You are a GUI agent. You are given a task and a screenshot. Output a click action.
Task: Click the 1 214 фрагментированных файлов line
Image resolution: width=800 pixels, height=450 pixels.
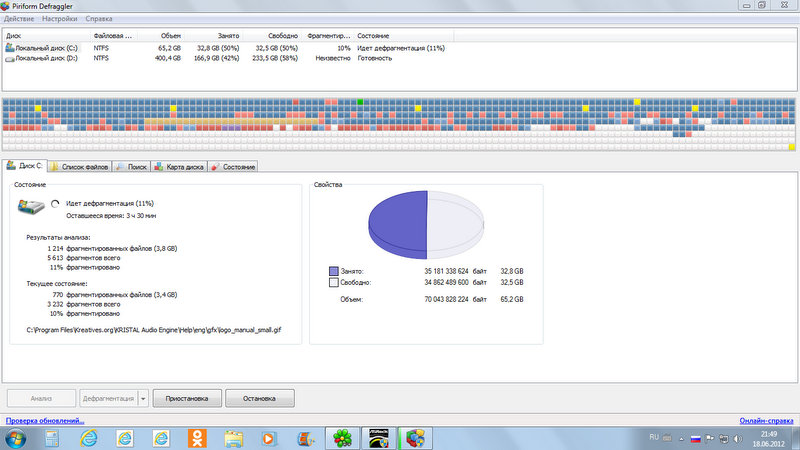tap(112, 248)
